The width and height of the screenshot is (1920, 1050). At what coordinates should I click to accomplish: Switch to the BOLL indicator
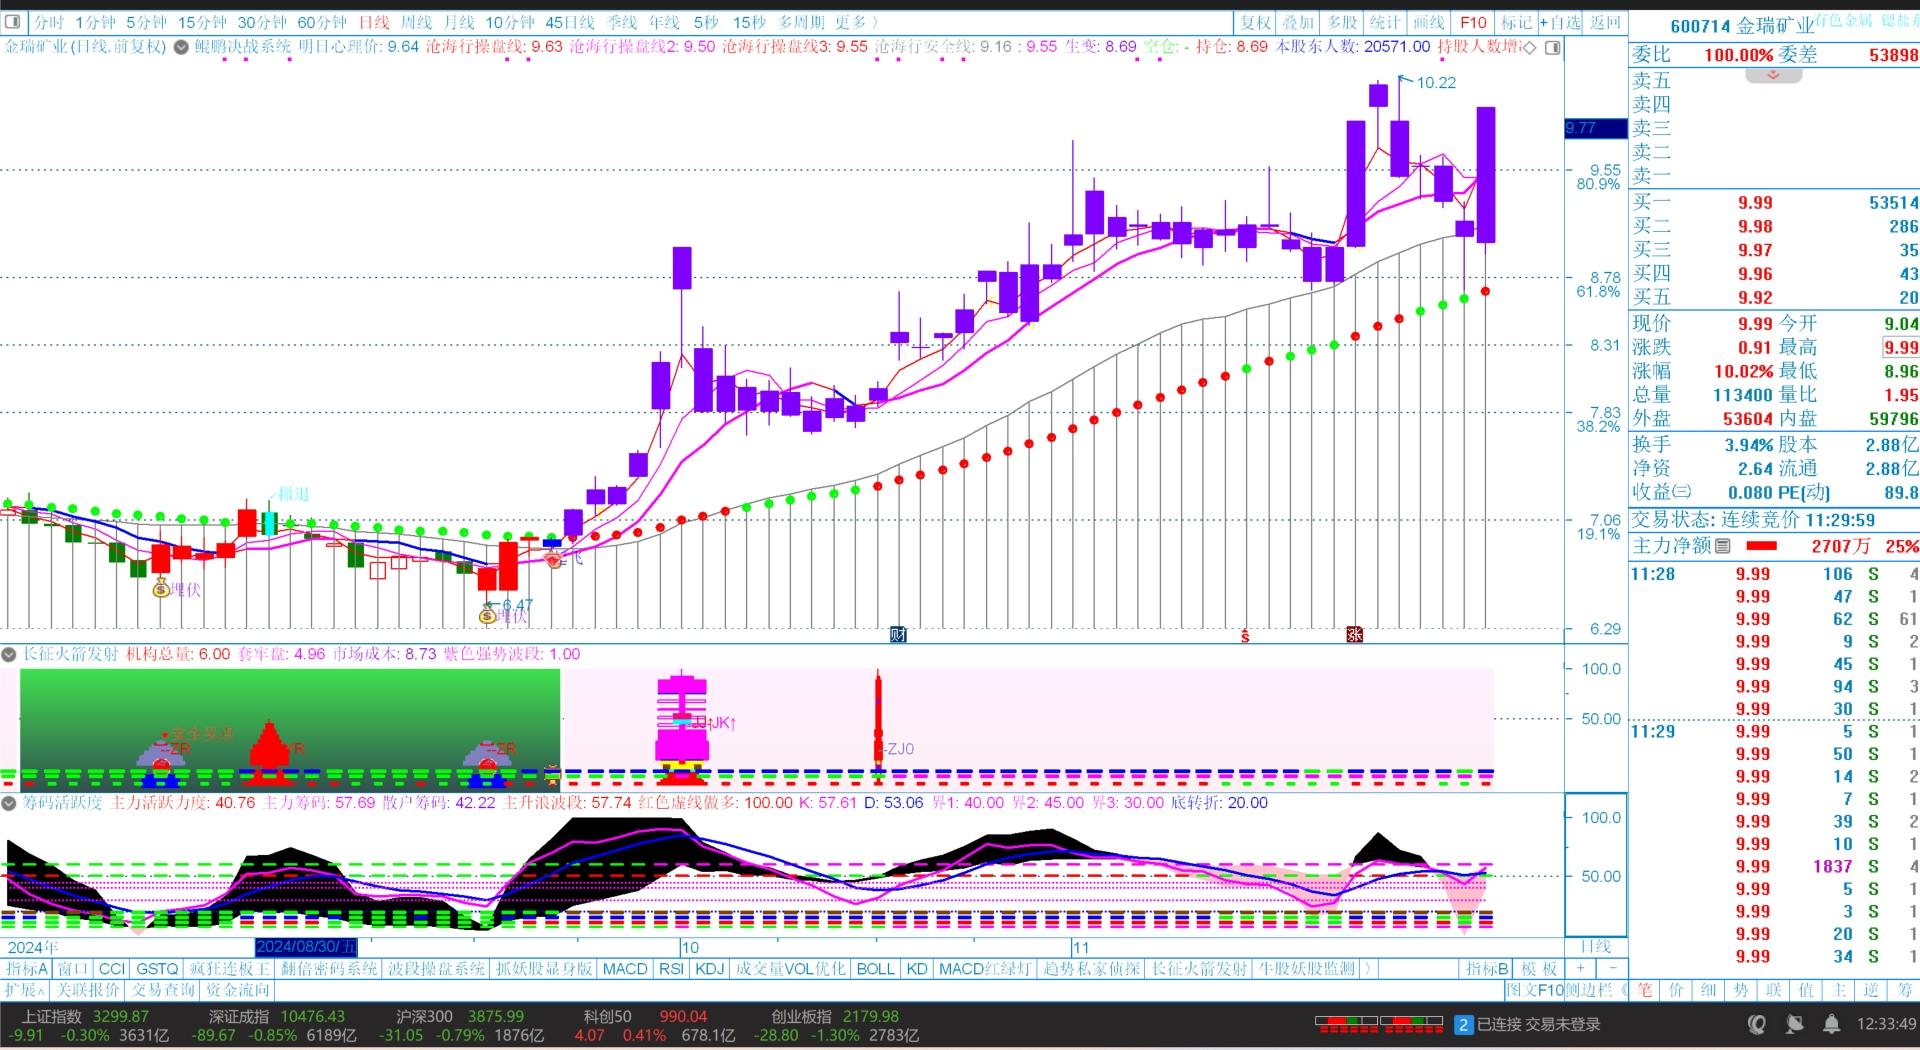pos(875,968)
